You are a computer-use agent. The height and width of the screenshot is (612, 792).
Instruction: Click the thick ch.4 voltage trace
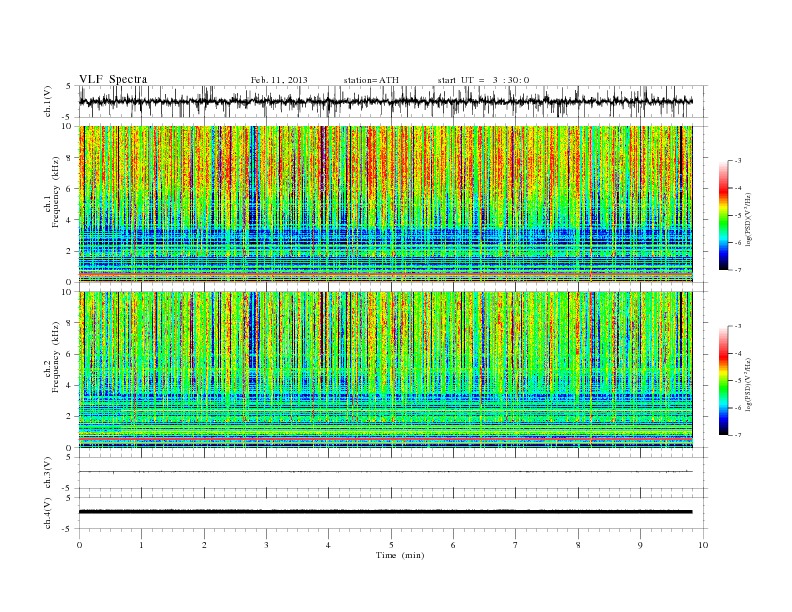[x=385, y=512]
